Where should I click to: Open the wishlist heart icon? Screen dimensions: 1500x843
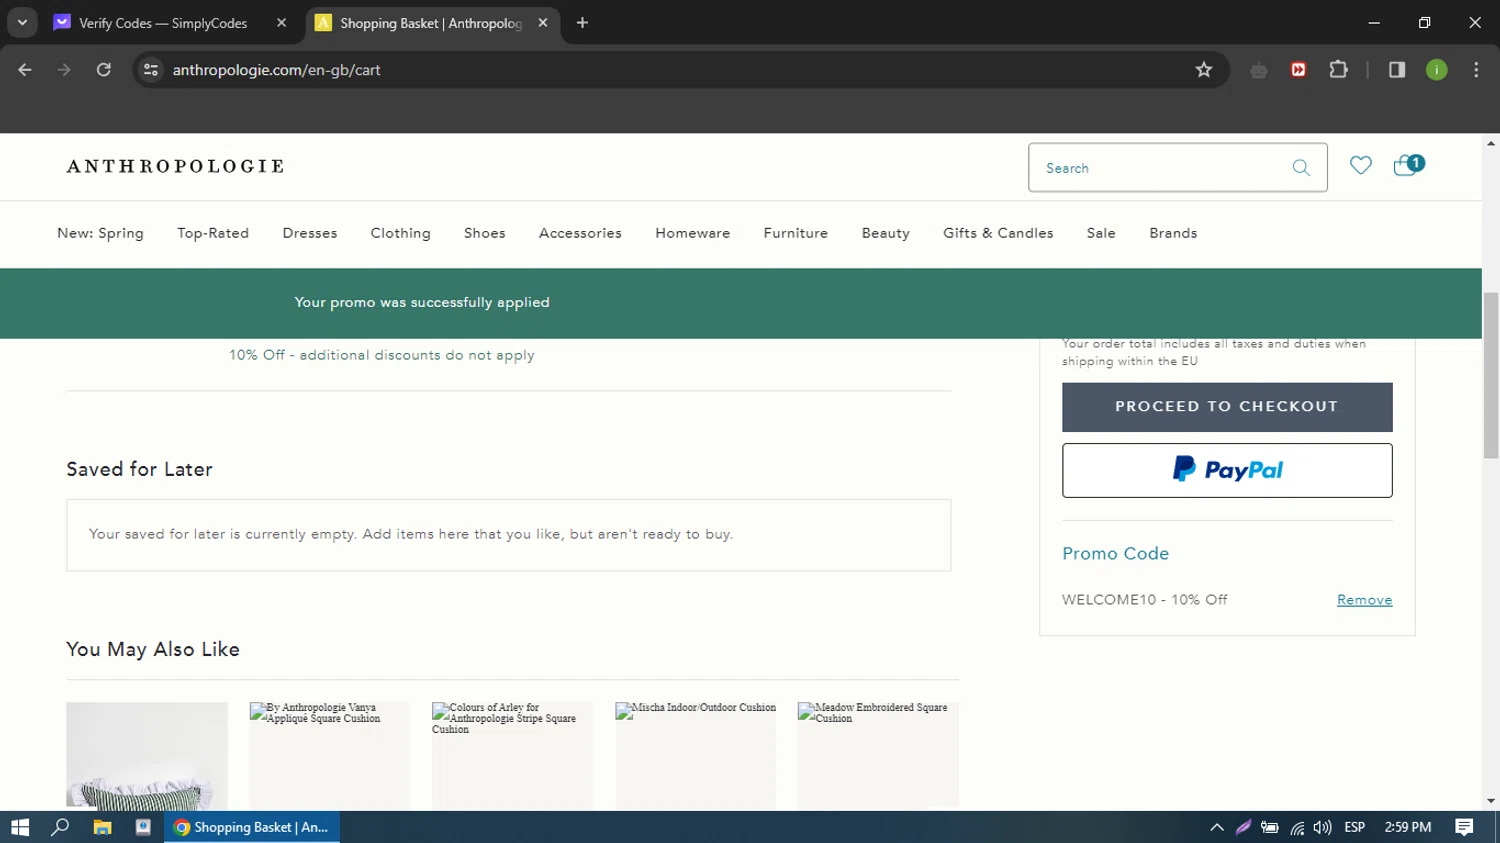coord(1361,165)
